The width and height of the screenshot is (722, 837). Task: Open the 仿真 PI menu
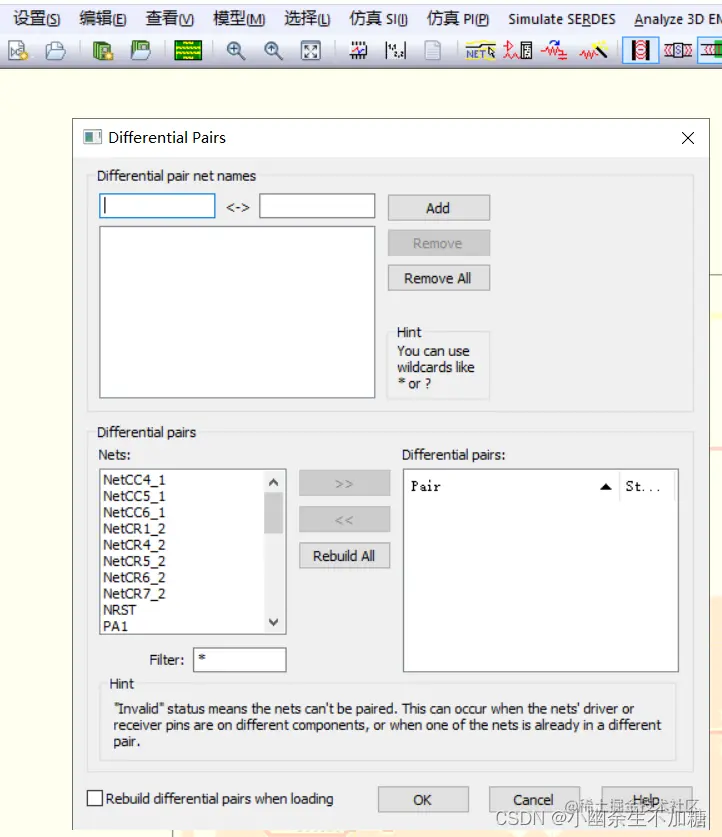(457, 19)
